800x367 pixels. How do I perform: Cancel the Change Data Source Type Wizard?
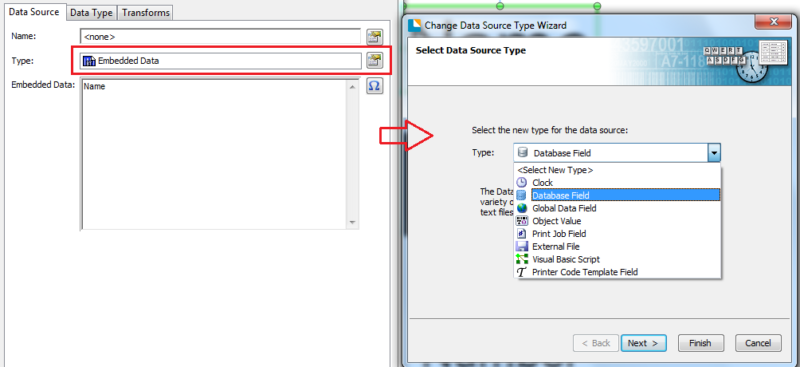pyautogui.click(x=758, y=343)
